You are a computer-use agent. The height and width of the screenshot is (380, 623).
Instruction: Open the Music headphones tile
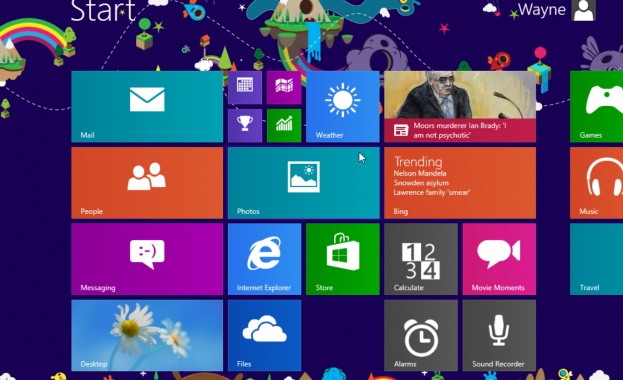(x=596, y=183)
